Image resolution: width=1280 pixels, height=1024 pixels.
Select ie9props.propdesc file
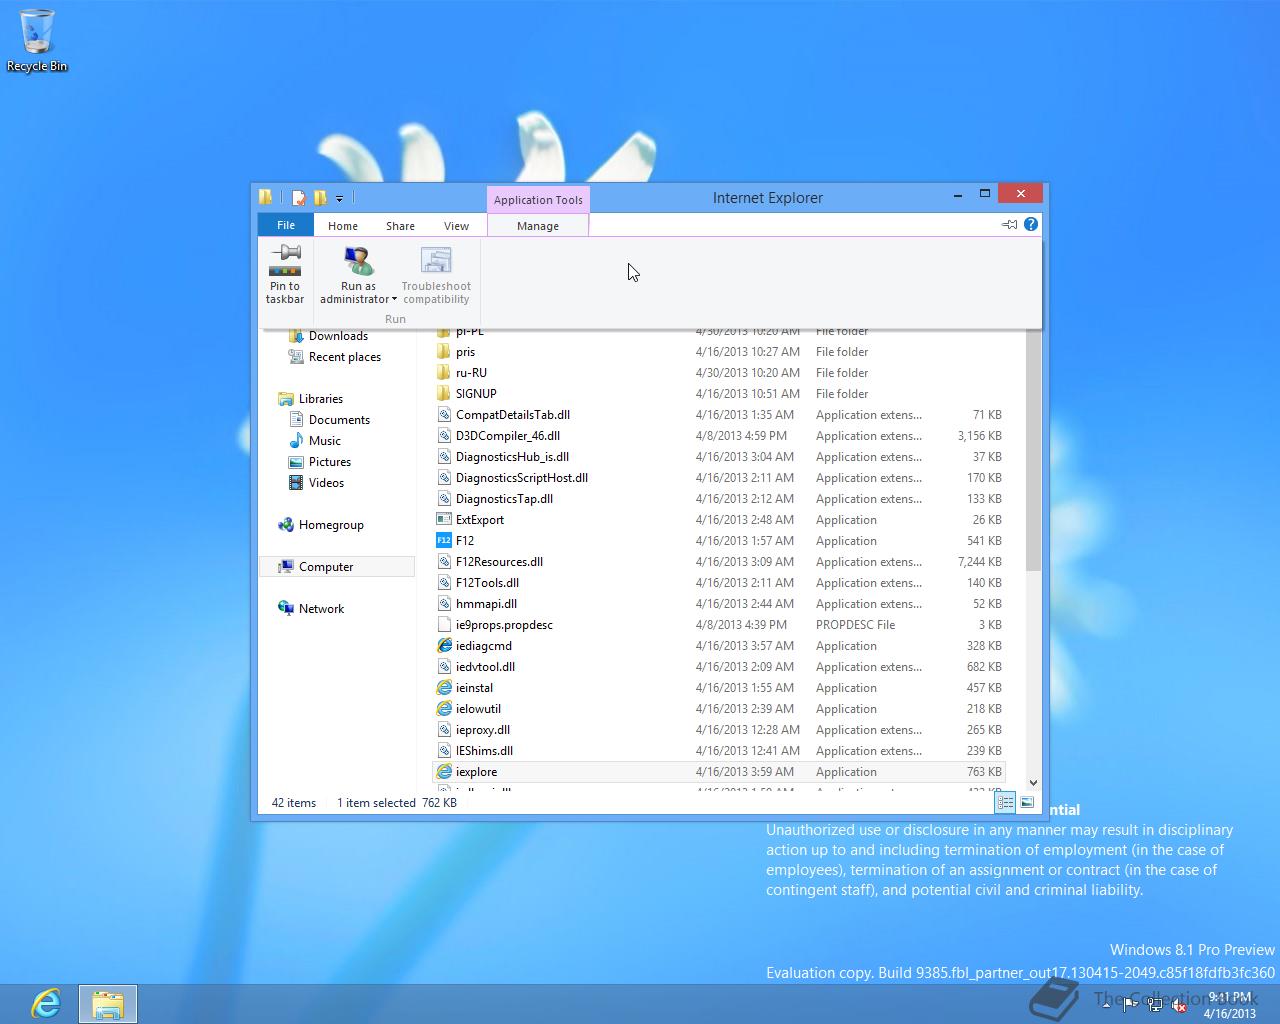tap(718, 625)
